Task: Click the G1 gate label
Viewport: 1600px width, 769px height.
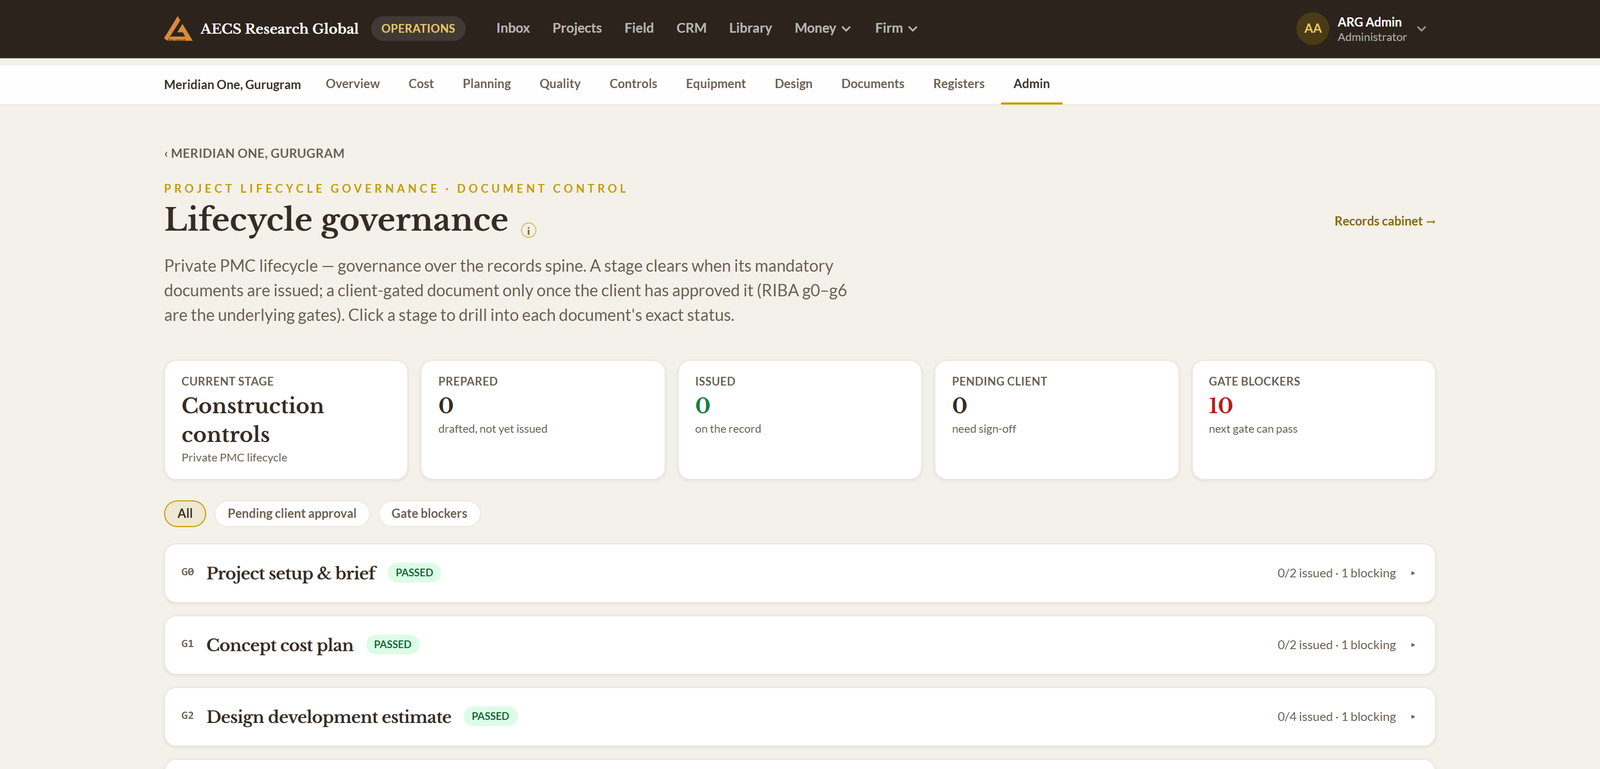Action: coord(188,644)
